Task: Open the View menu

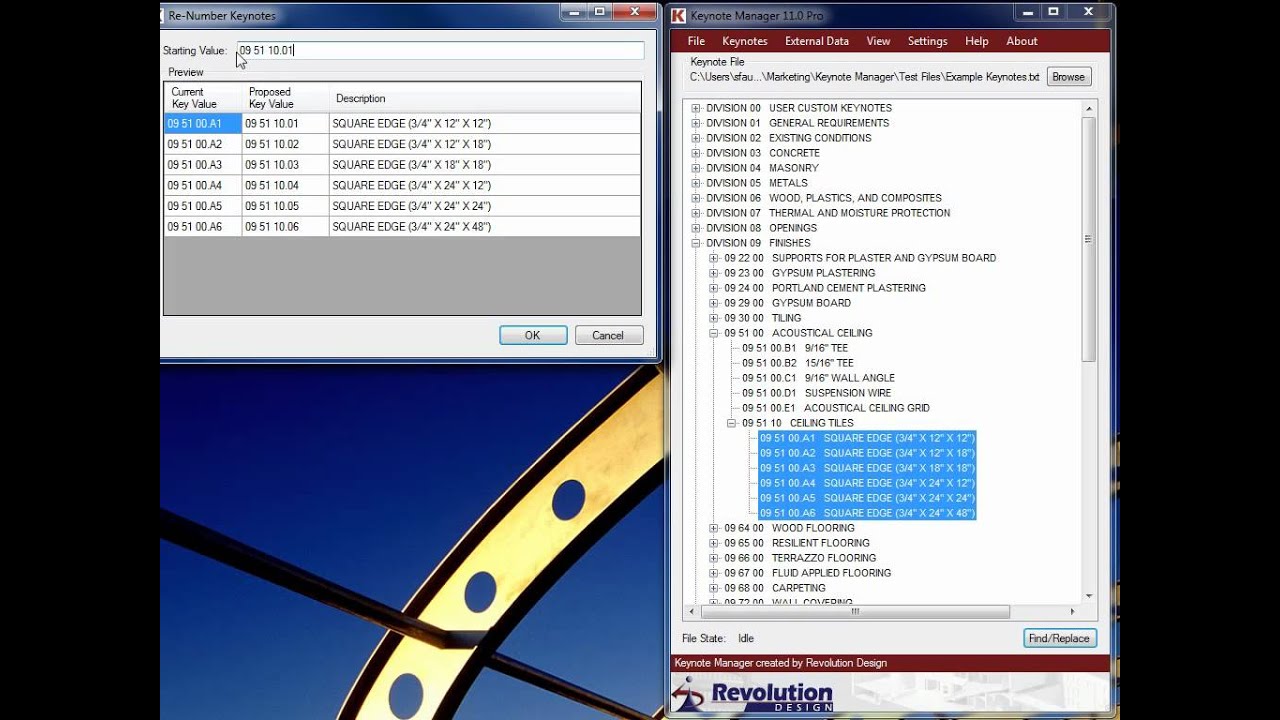Action: (878, 41)
